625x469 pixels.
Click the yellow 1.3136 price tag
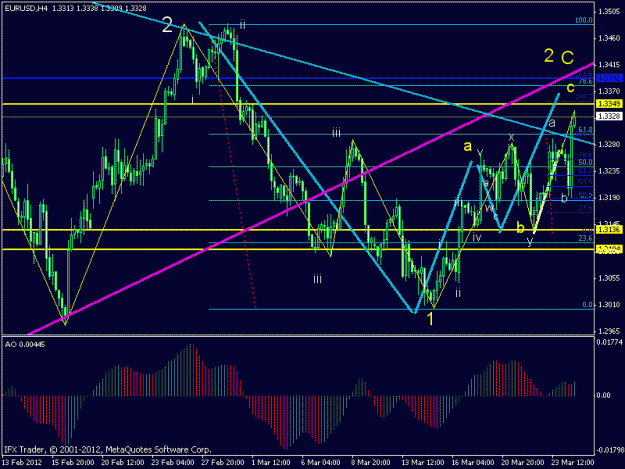[x=609, y=230]
